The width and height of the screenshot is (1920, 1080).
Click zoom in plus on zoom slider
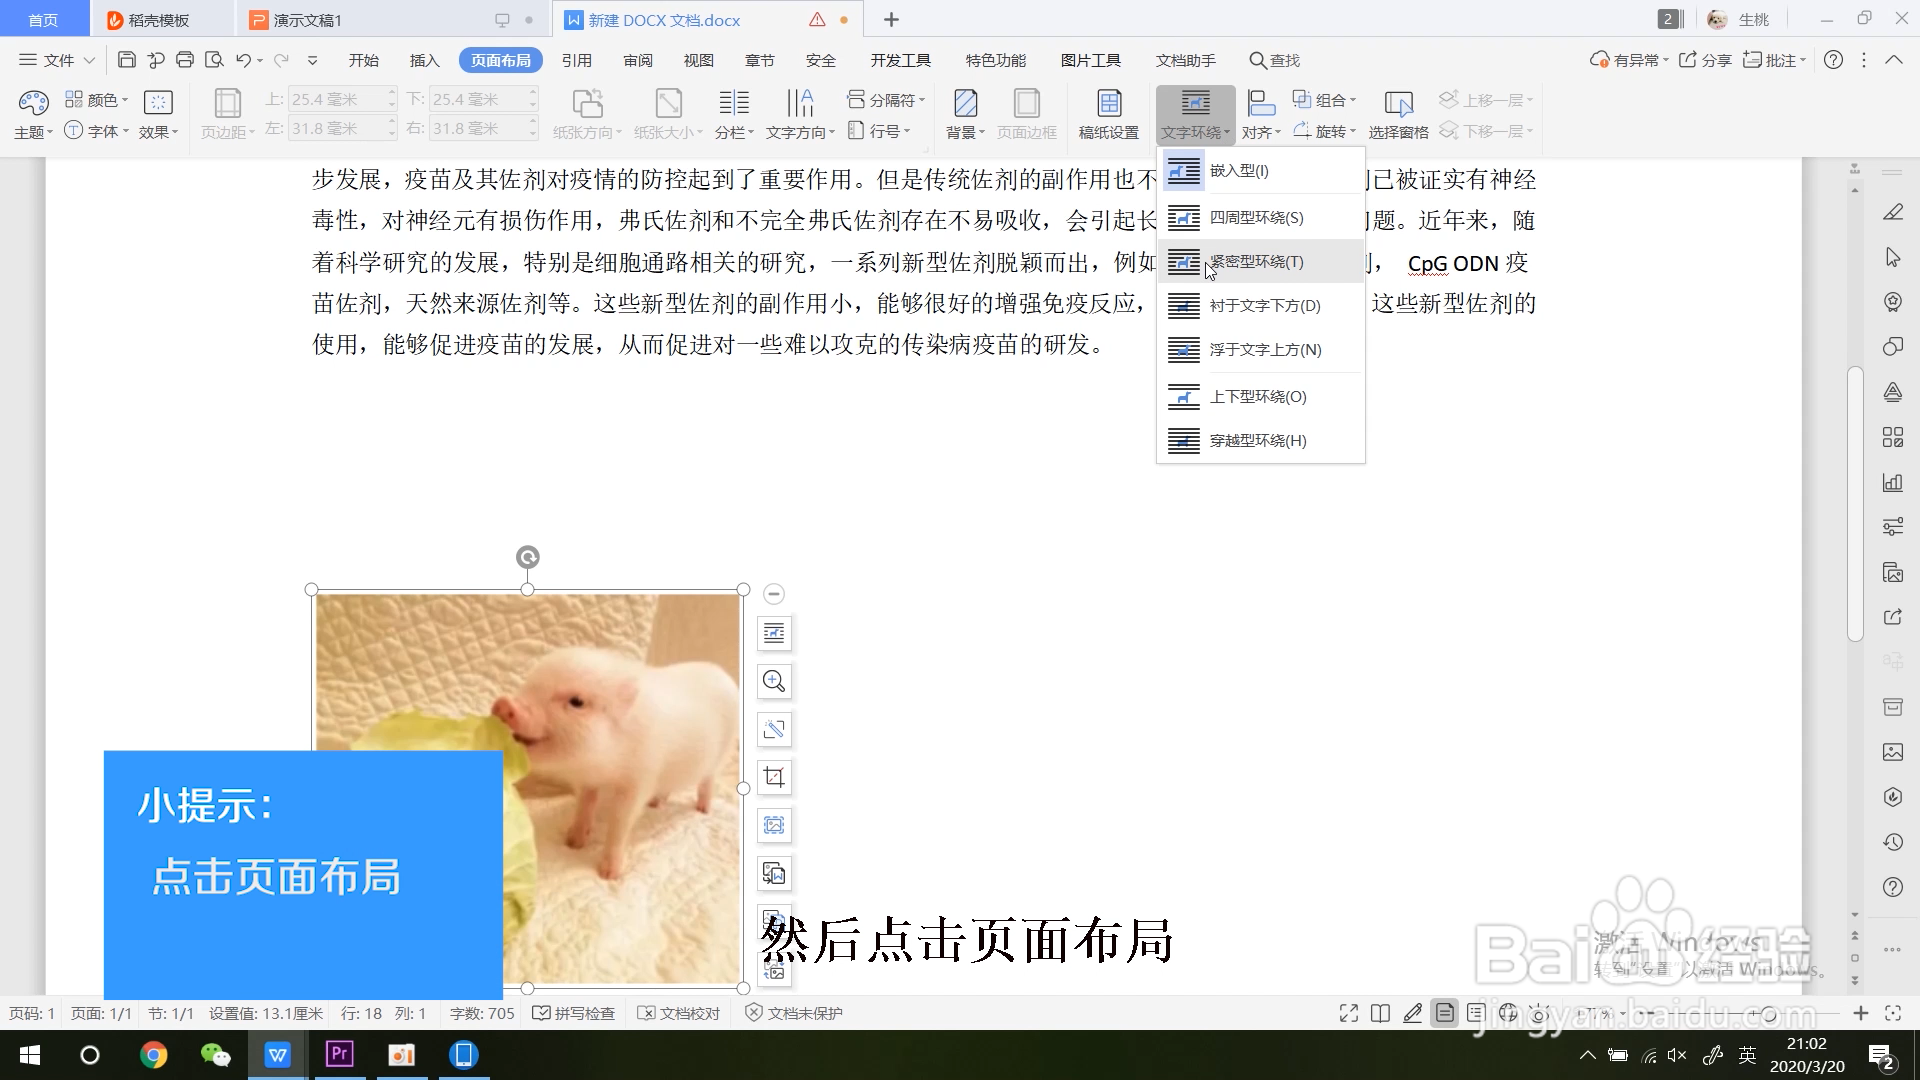[x=1860, y=1013]
